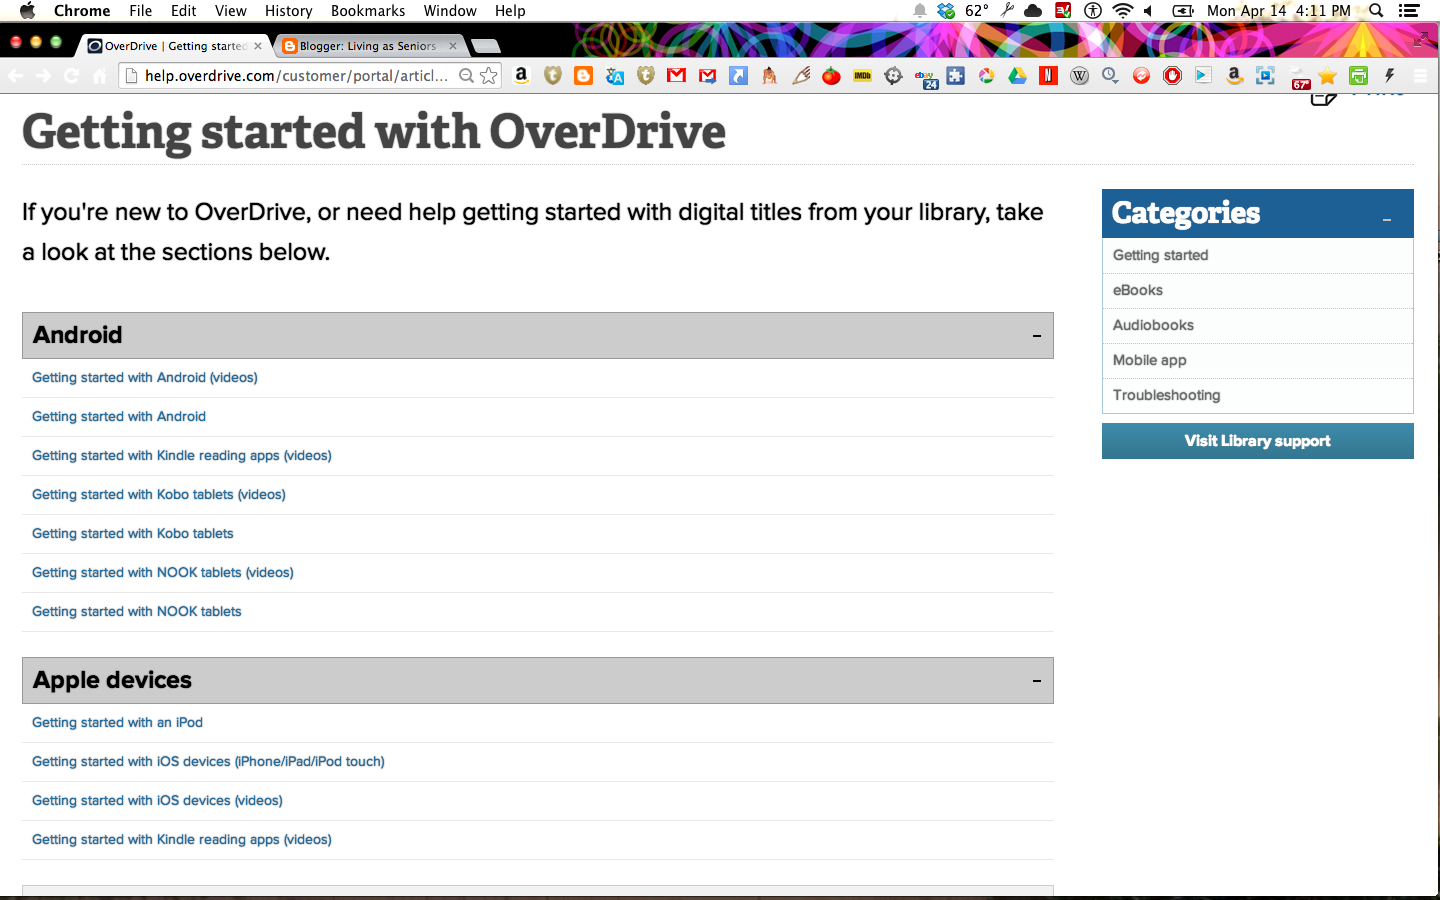Screen dimensions: 1440x900
Task: Collapse the Apple devices section
Action: [1037, 681]
